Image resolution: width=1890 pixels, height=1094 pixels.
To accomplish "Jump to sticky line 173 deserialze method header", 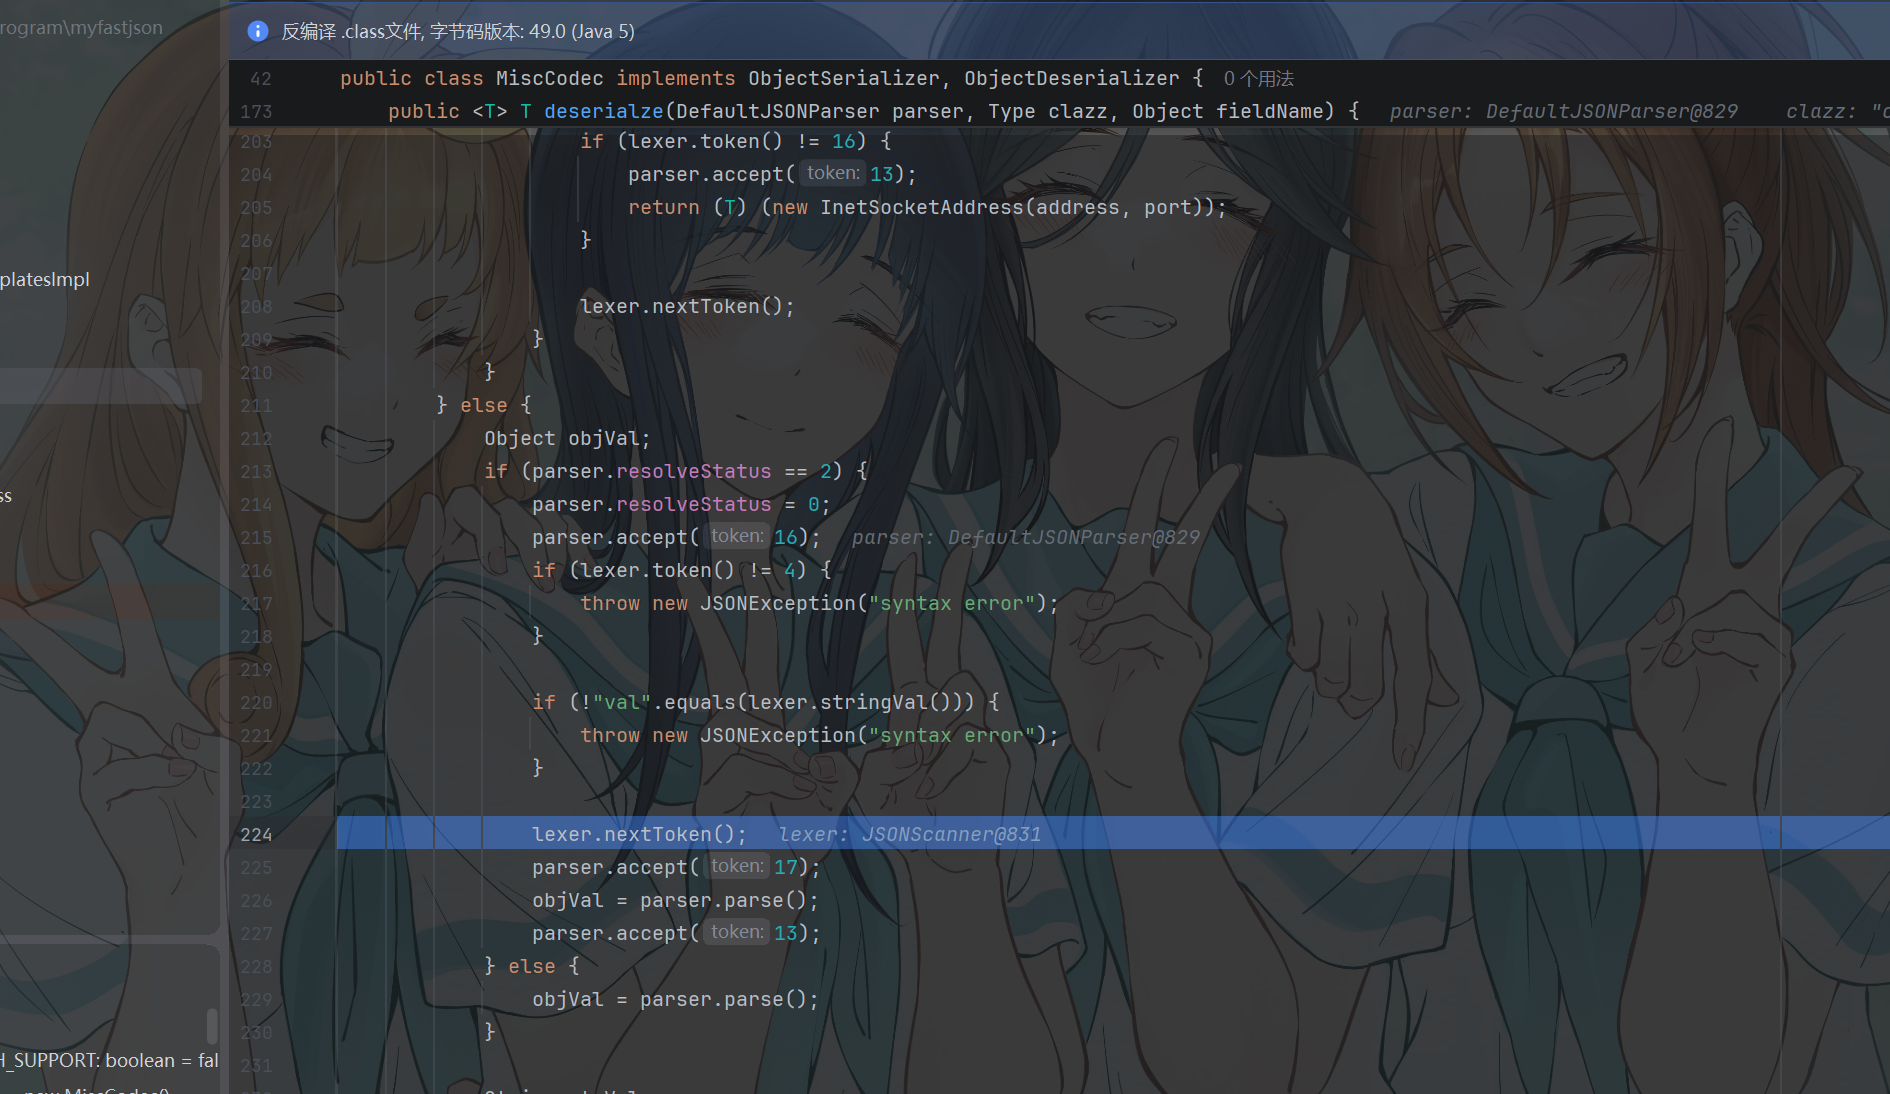I will [873, 111].
